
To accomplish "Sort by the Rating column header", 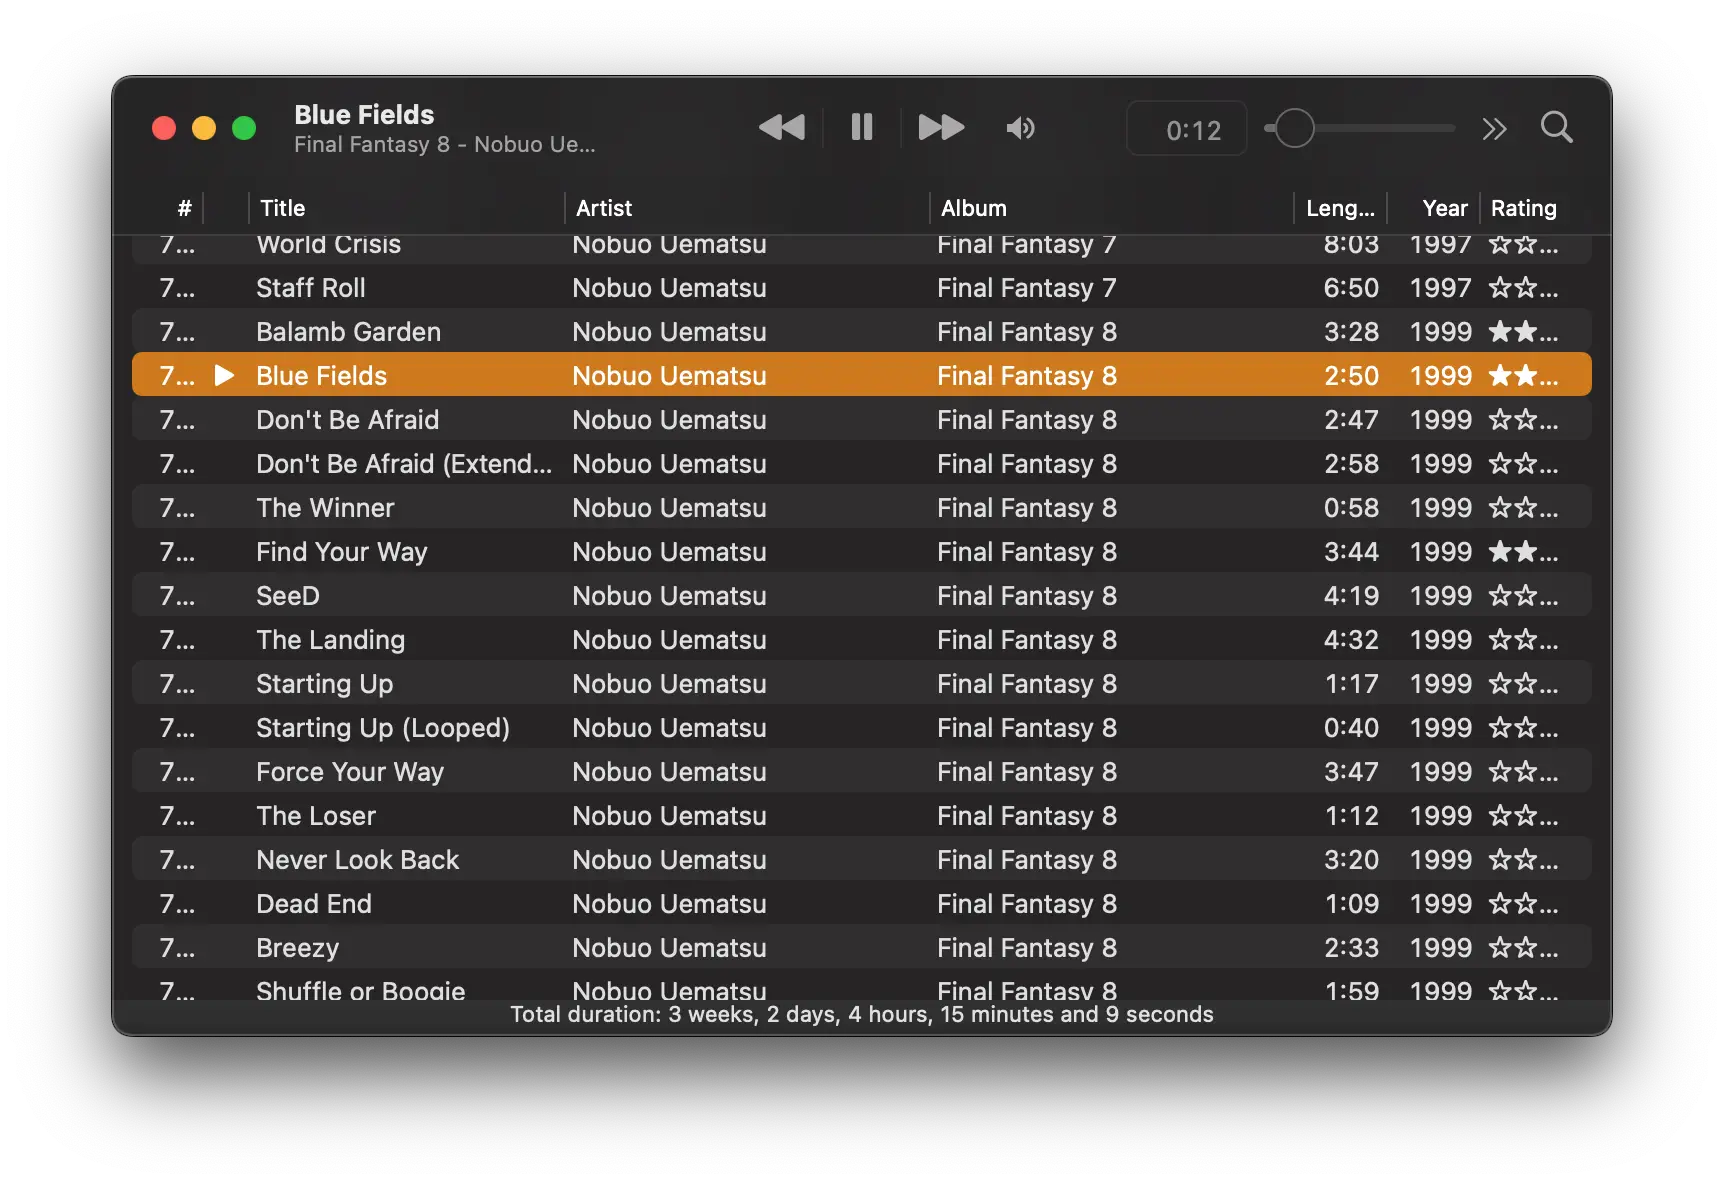I will point(1523,208).
